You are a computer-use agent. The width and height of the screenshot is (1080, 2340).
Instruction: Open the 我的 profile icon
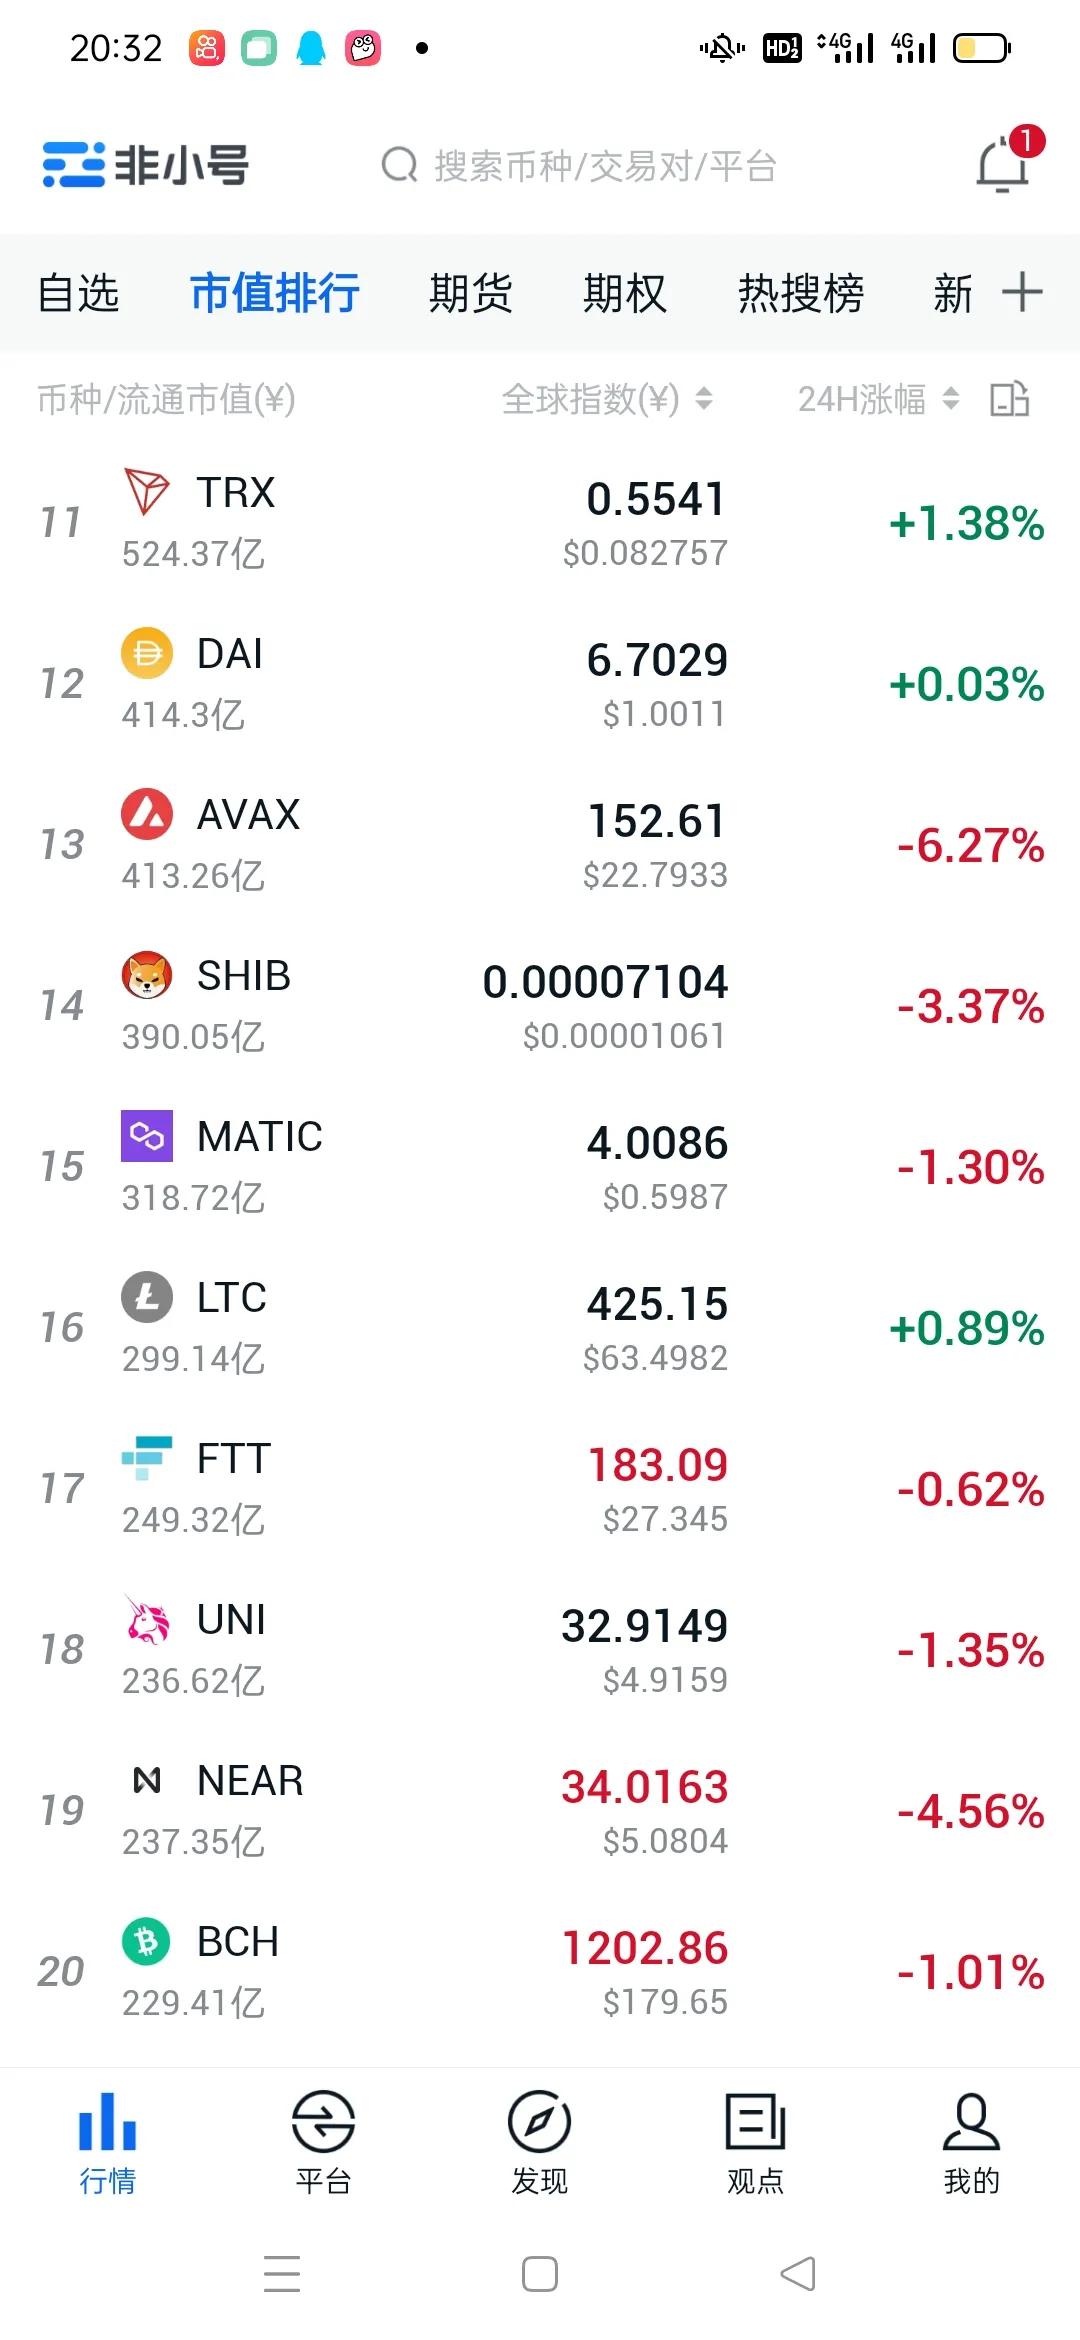pos(971,2121)
